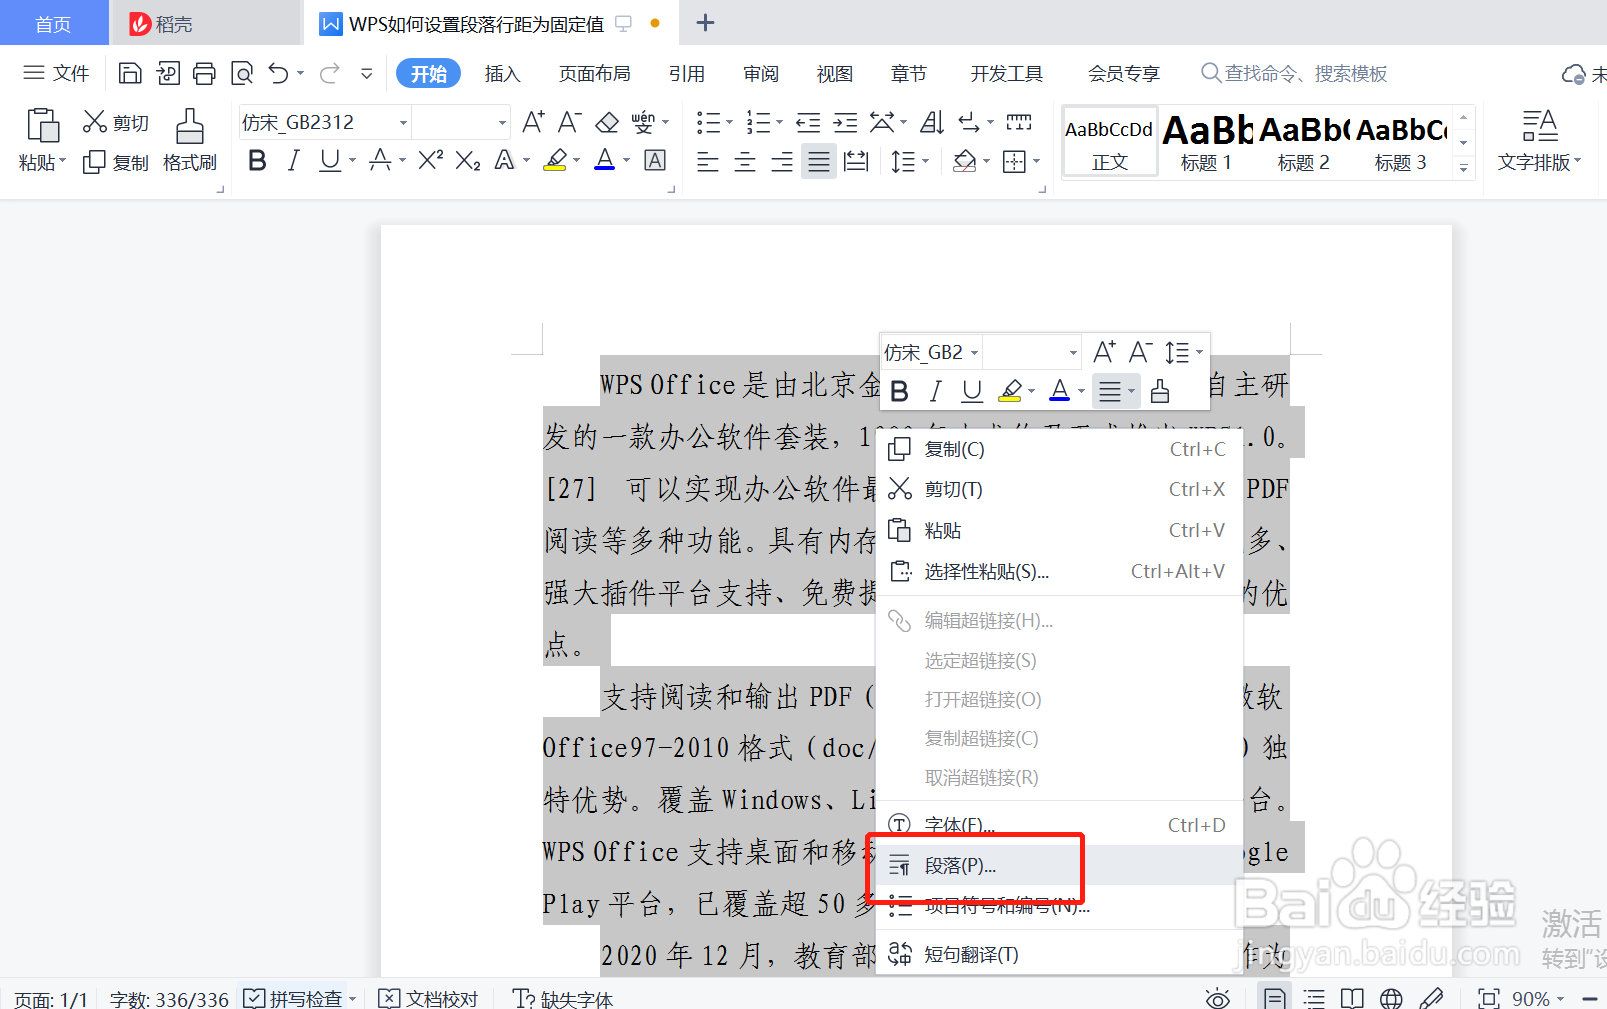Add character border icon
The height and width of the screenshot is (1009, 1607).
655,160
